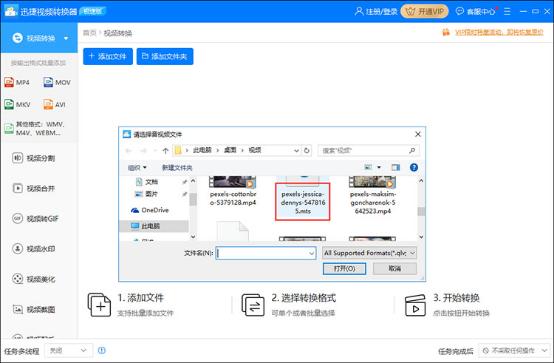Open the 组织 organize dropdown
This screenshot has width=554, height=363.
pos(137,168)
